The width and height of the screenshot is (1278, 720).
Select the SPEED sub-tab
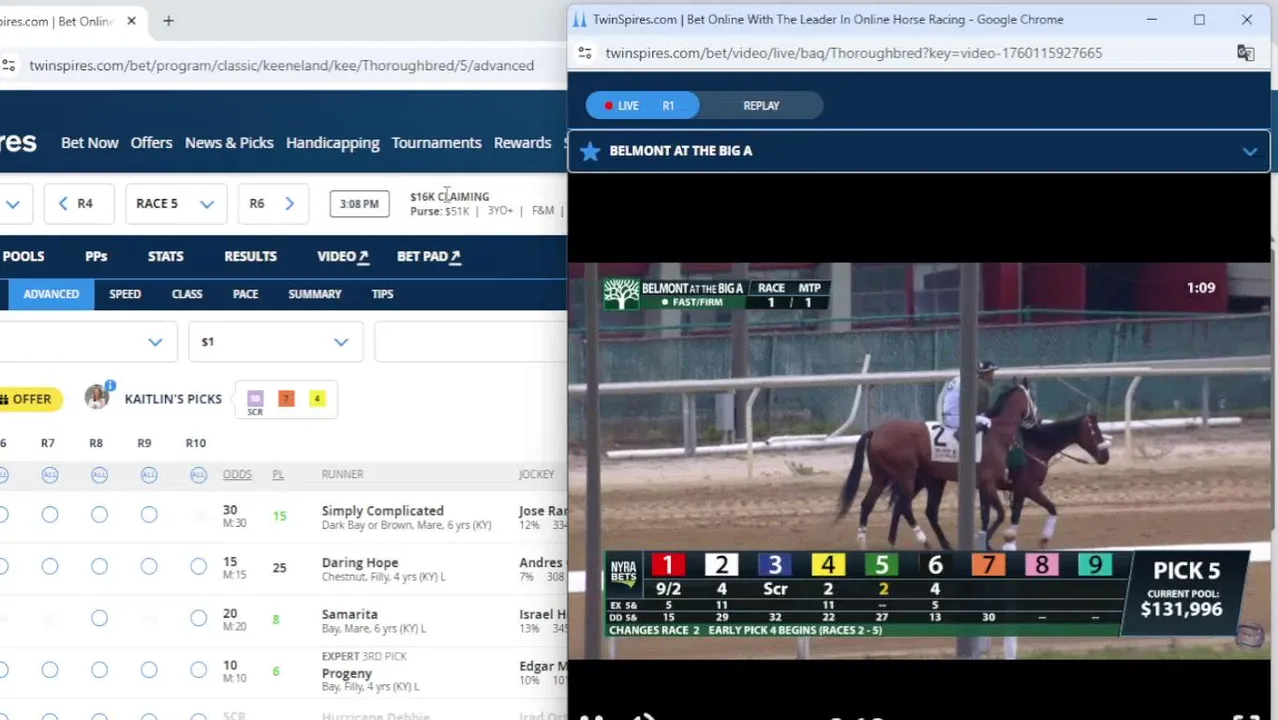point(125,294)
